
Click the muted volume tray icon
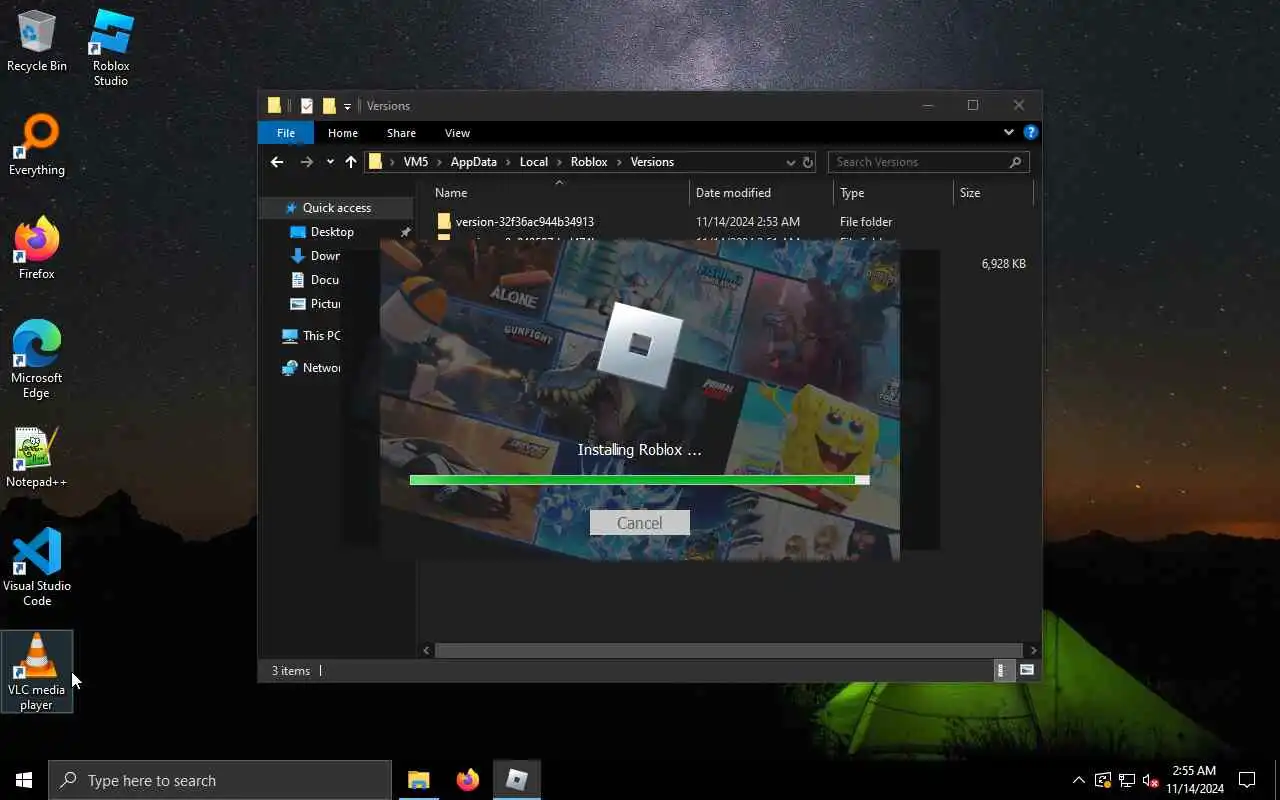(x=1150, y=780)
